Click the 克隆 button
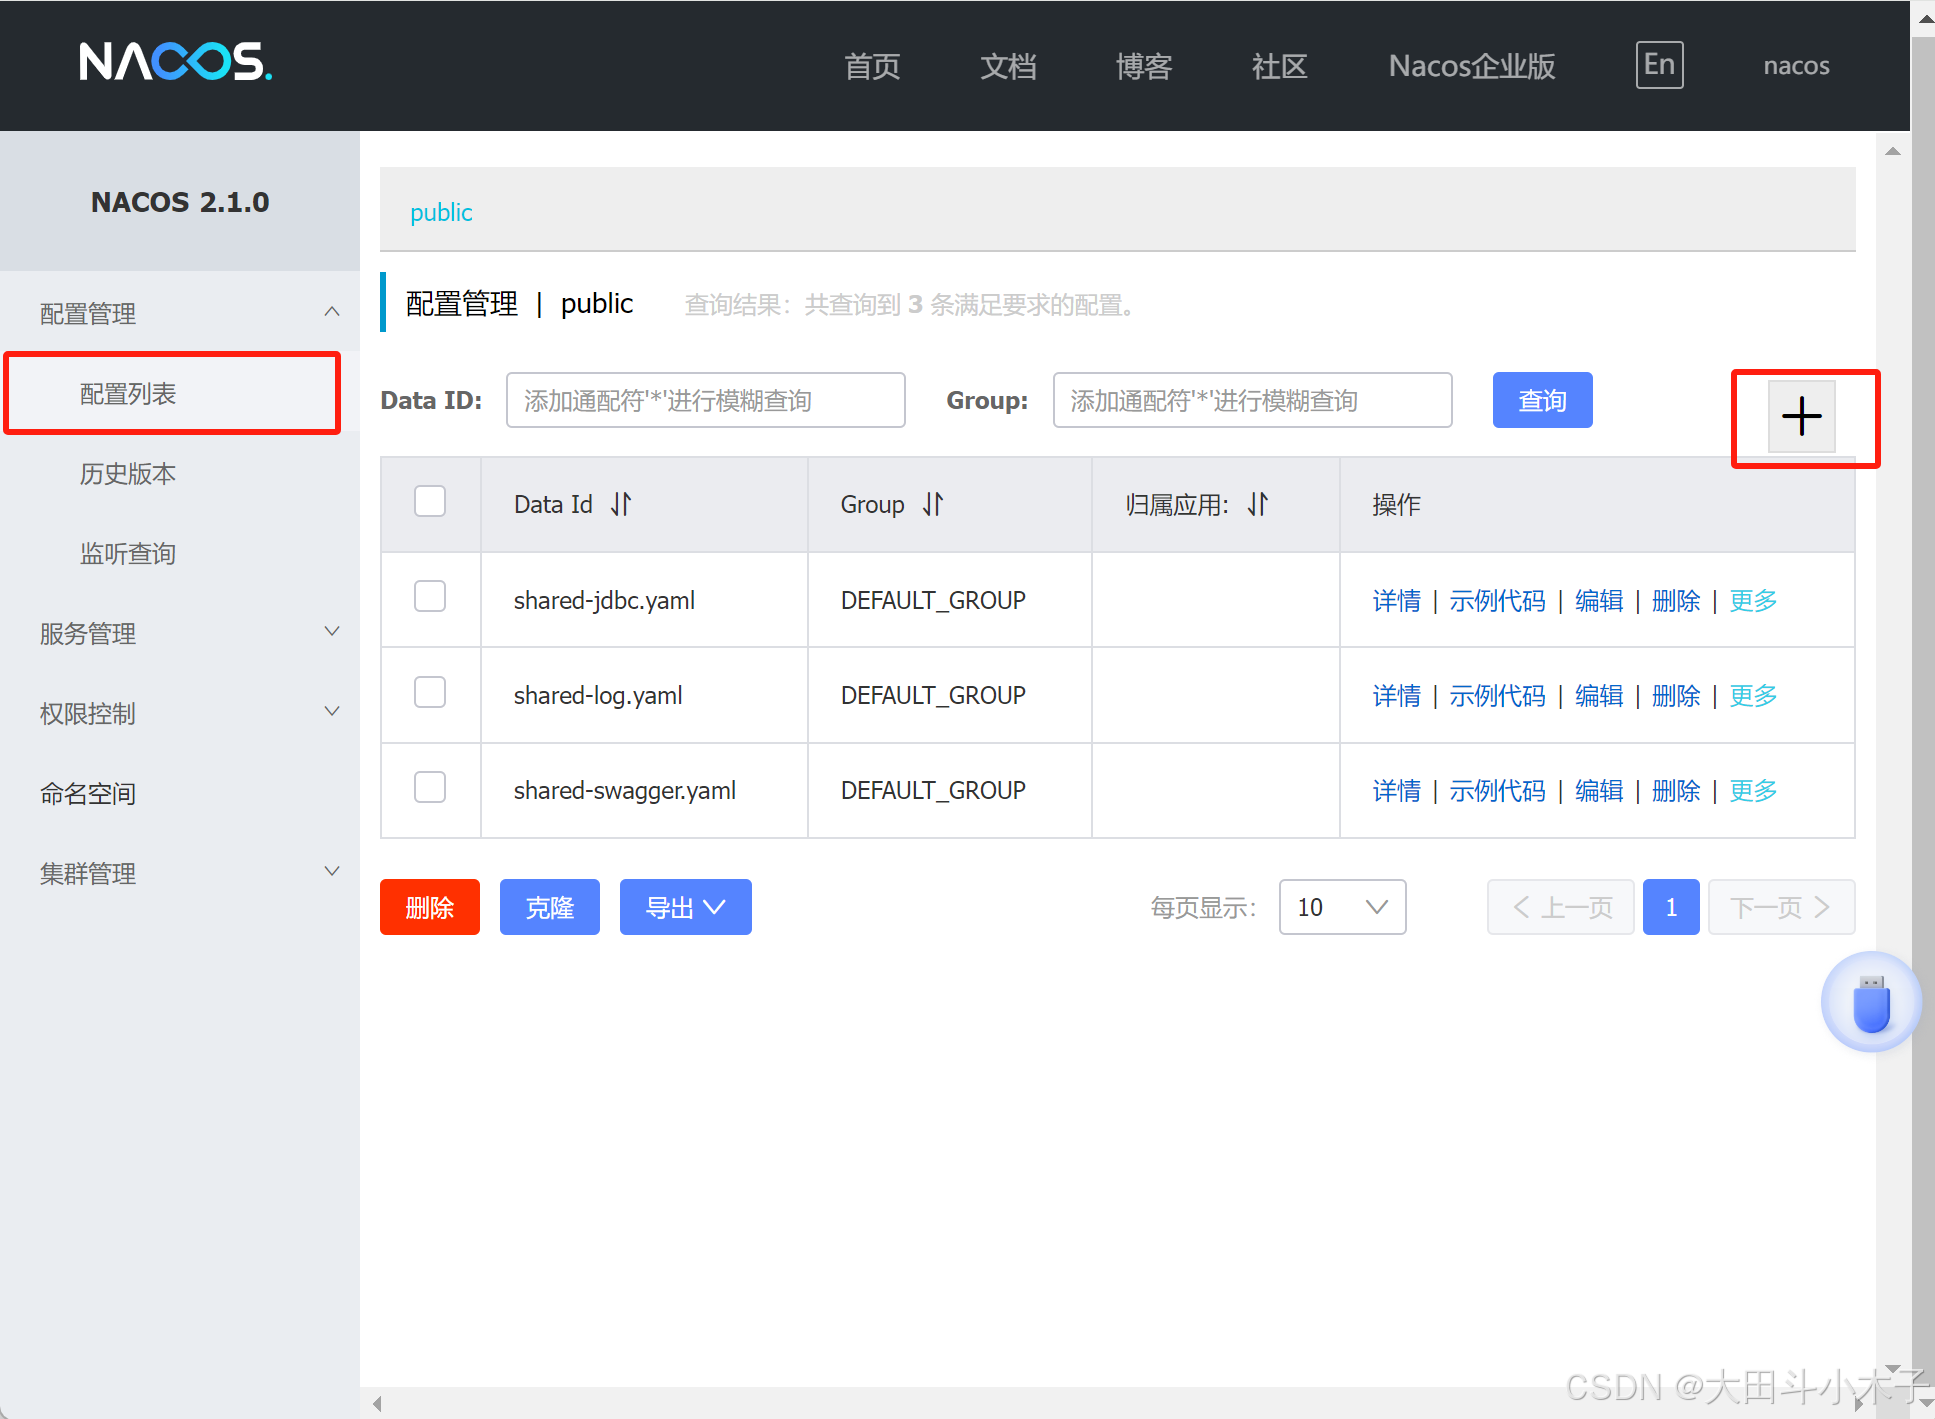 (550, 907)
